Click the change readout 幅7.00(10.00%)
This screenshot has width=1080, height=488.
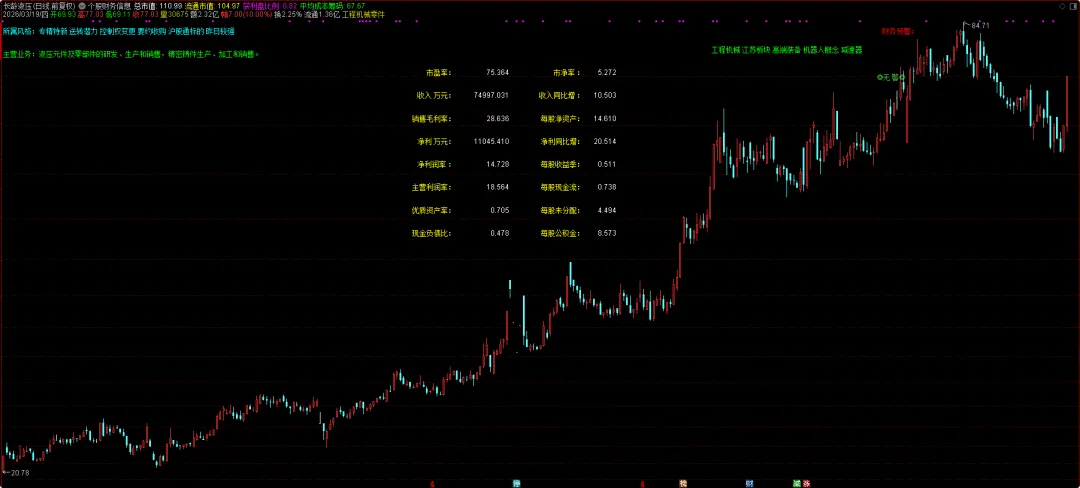[x=246, y=14]
